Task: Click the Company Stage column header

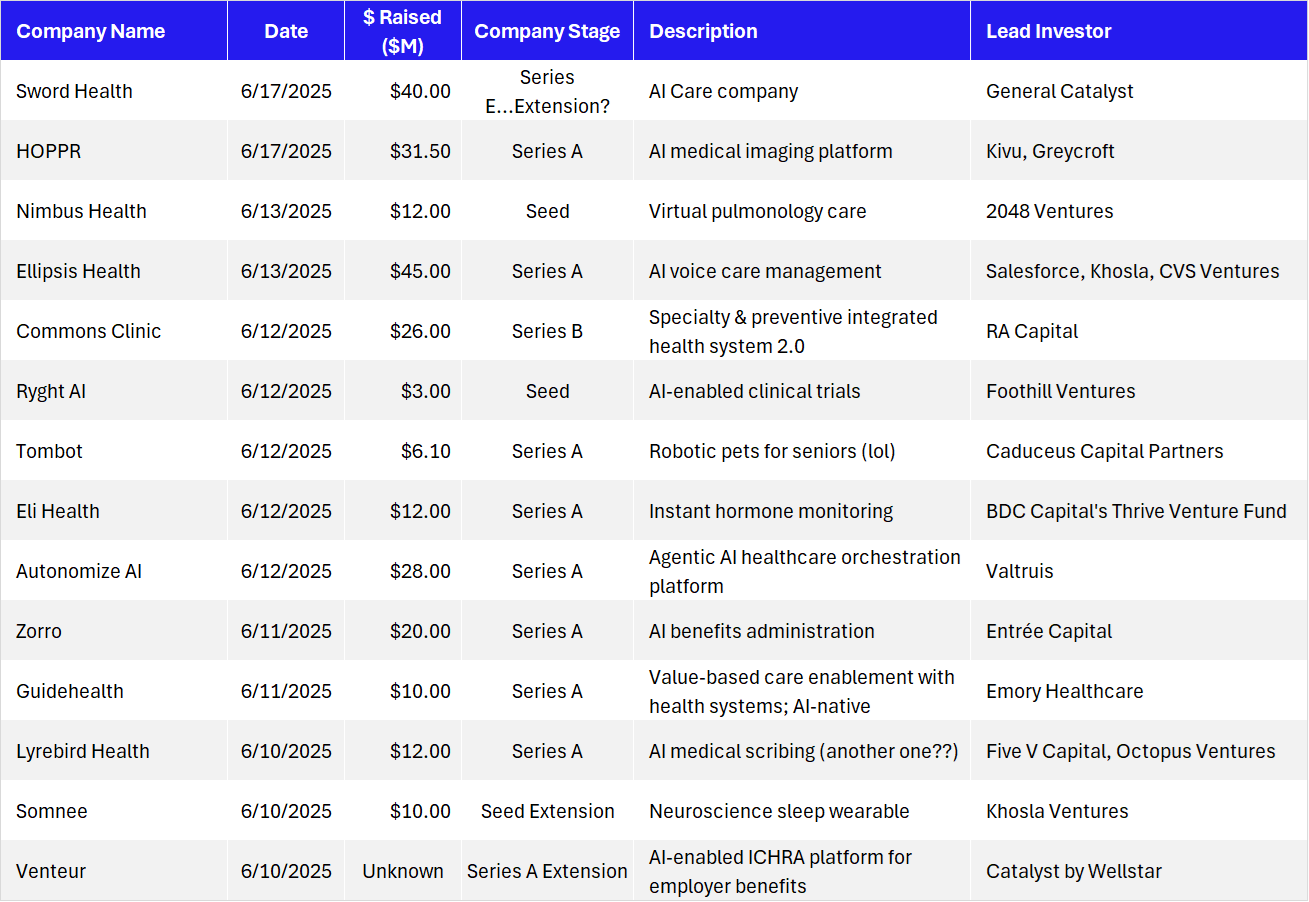Action: point(547,31)
